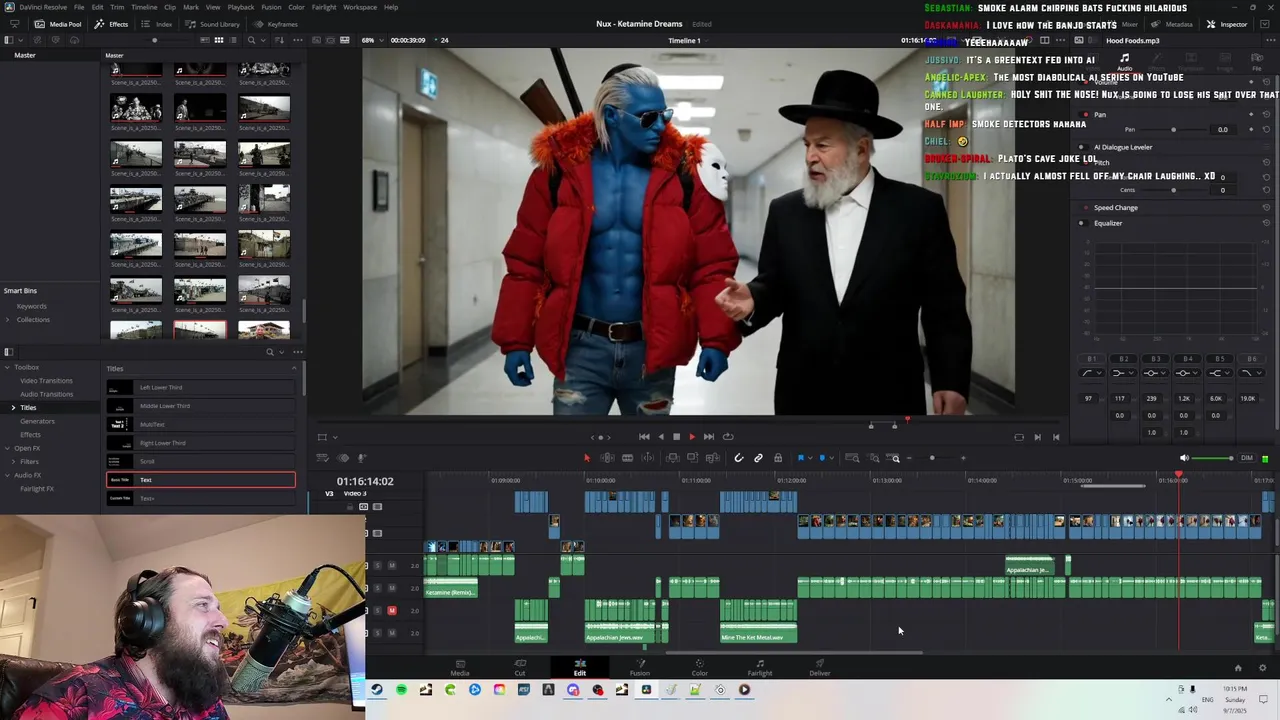
Task: Toggle Linked Selection chain icon
Action: pos(758,458)
